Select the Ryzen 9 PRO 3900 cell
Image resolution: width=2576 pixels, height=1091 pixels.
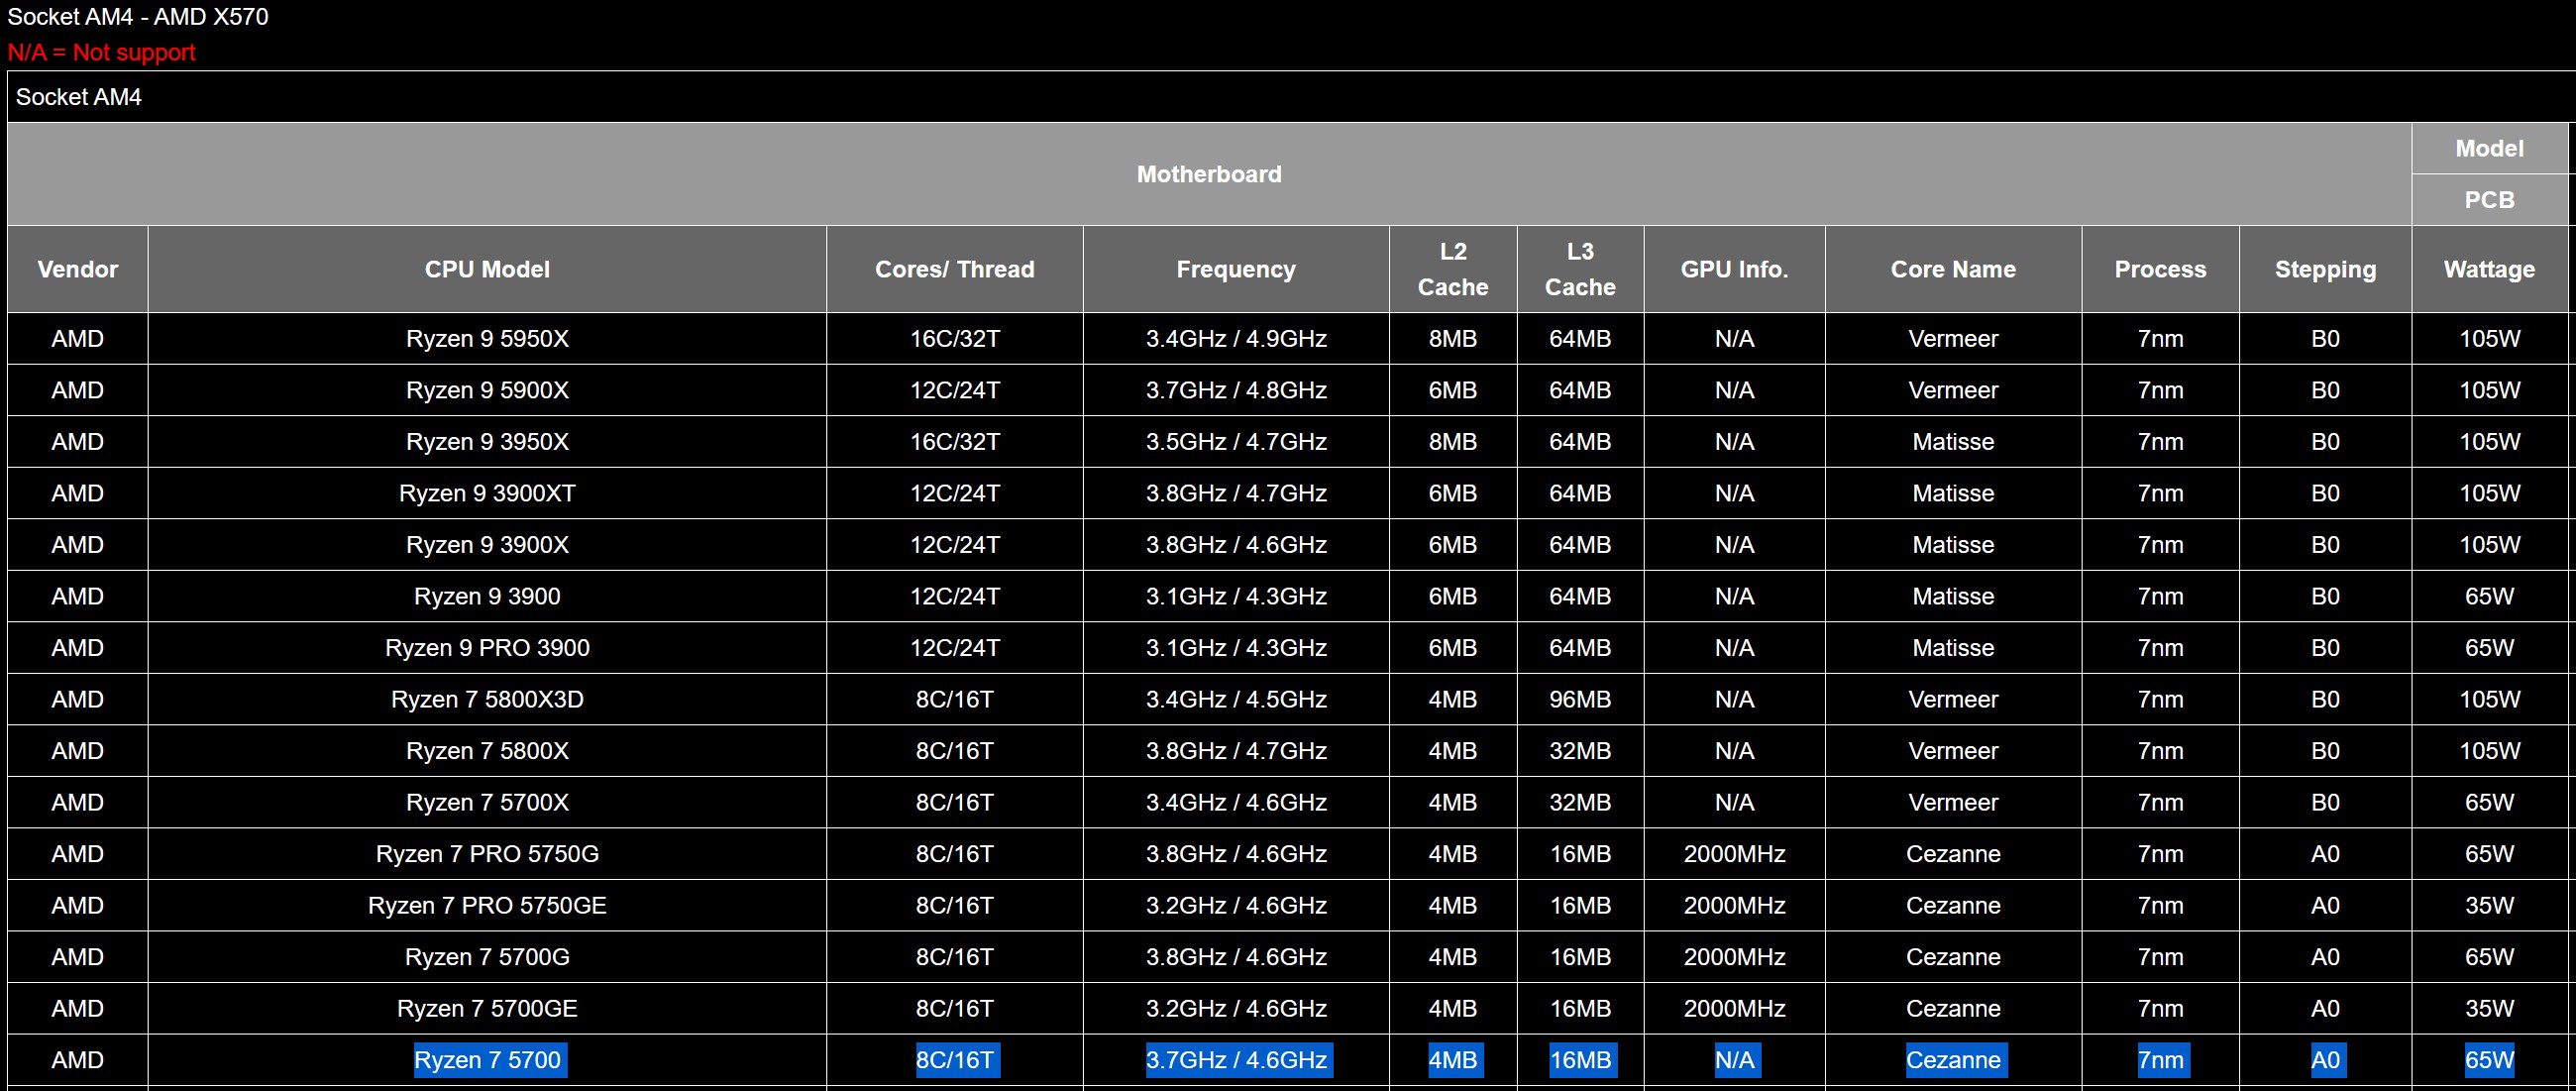(487, 648)
